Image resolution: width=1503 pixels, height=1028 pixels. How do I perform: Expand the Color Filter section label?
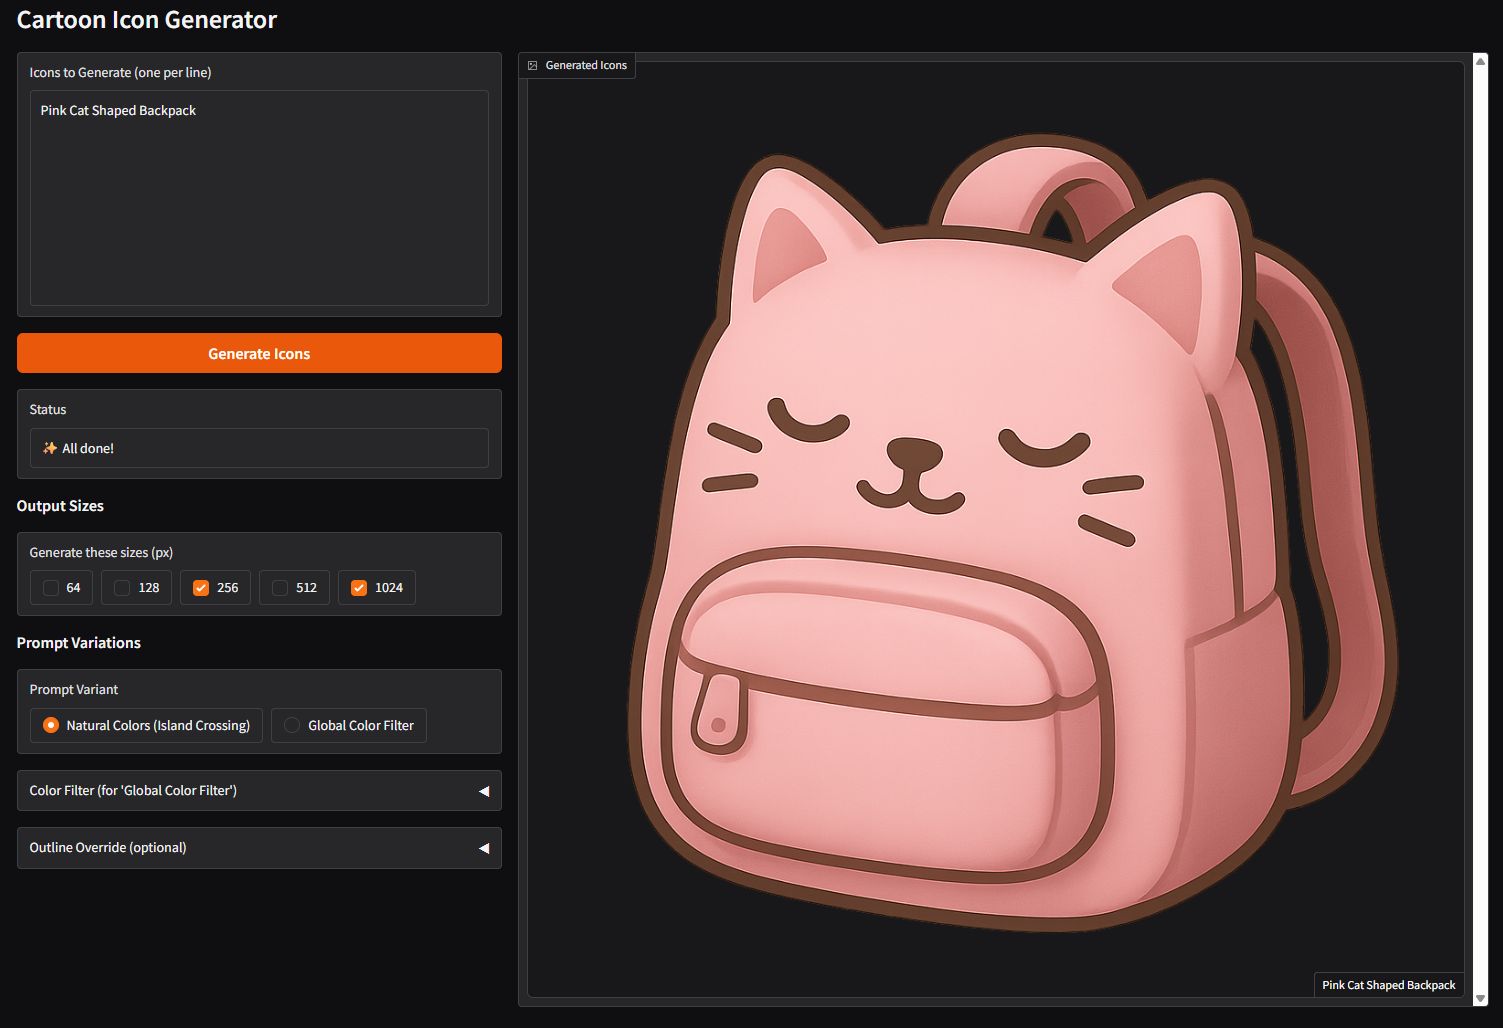tap(133, 791)
